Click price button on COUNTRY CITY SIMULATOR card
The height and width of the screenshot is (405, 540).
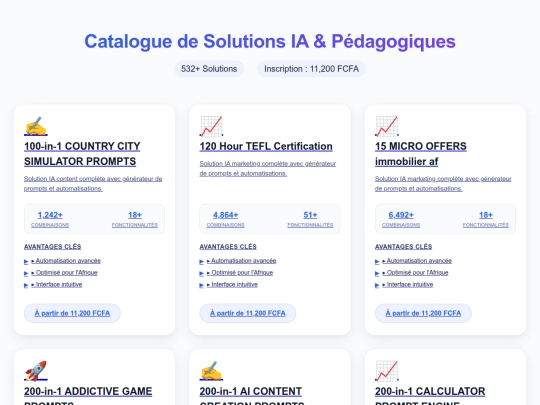pos(72,313)
